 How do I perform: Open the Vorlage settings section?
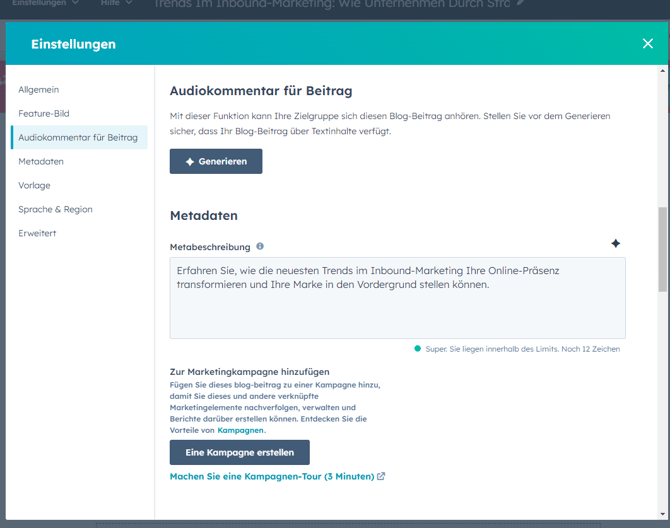coord(34,186)
